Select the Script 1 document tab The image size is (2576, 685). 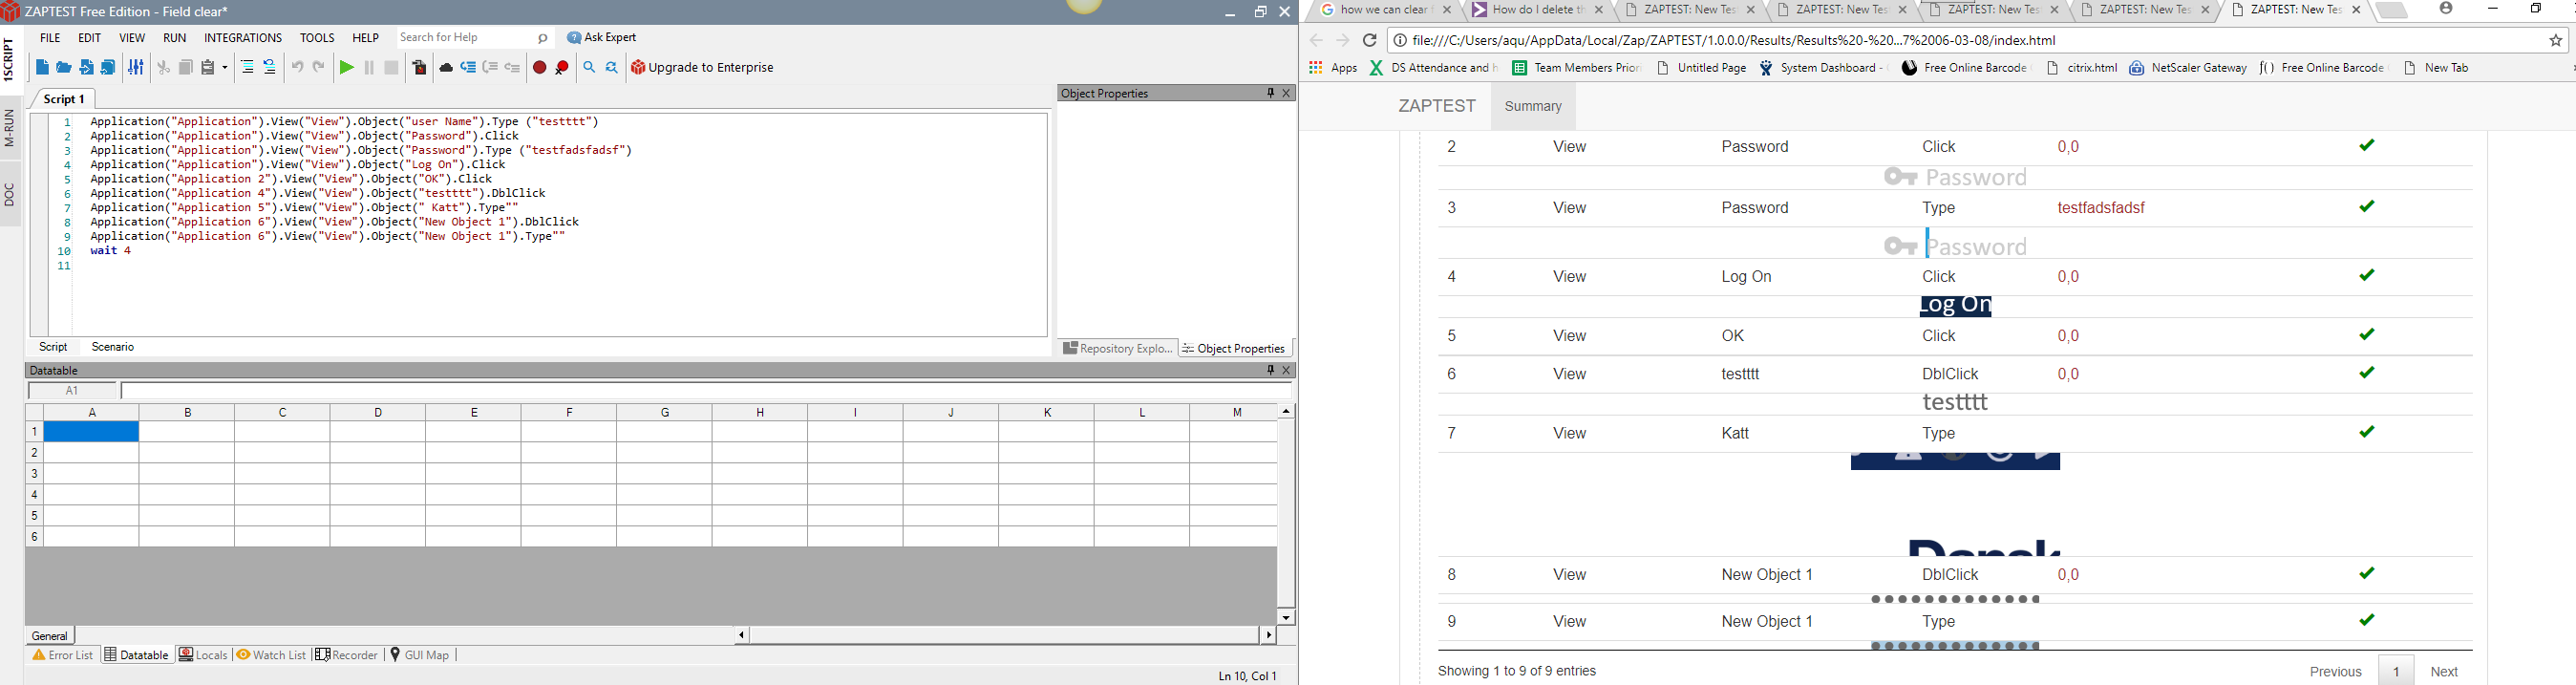[65, 99]
